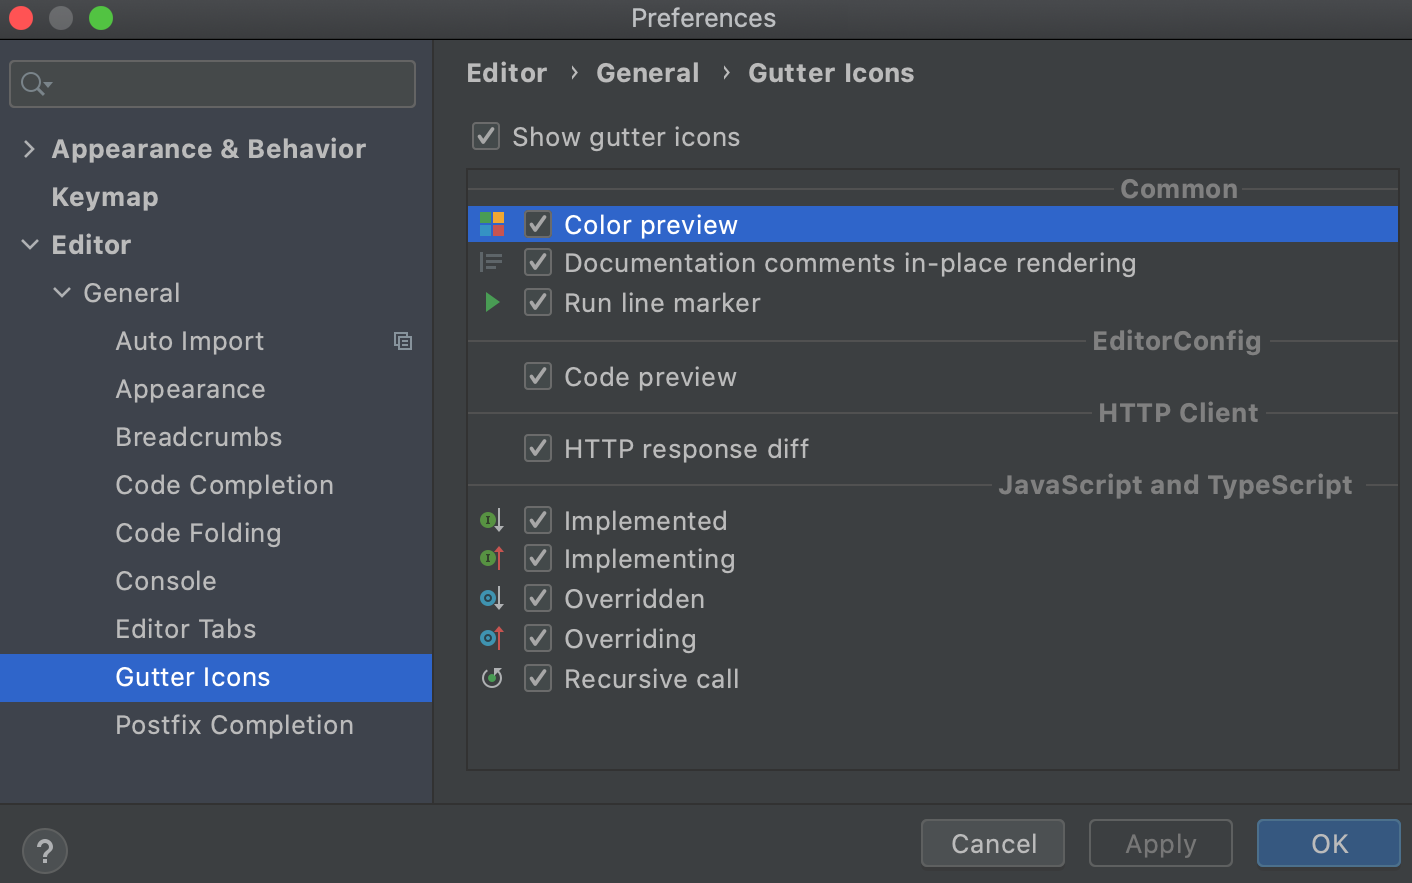Click the Implementing gutter icon
This screenshot has height=883, width=1412.
(491, 558)
